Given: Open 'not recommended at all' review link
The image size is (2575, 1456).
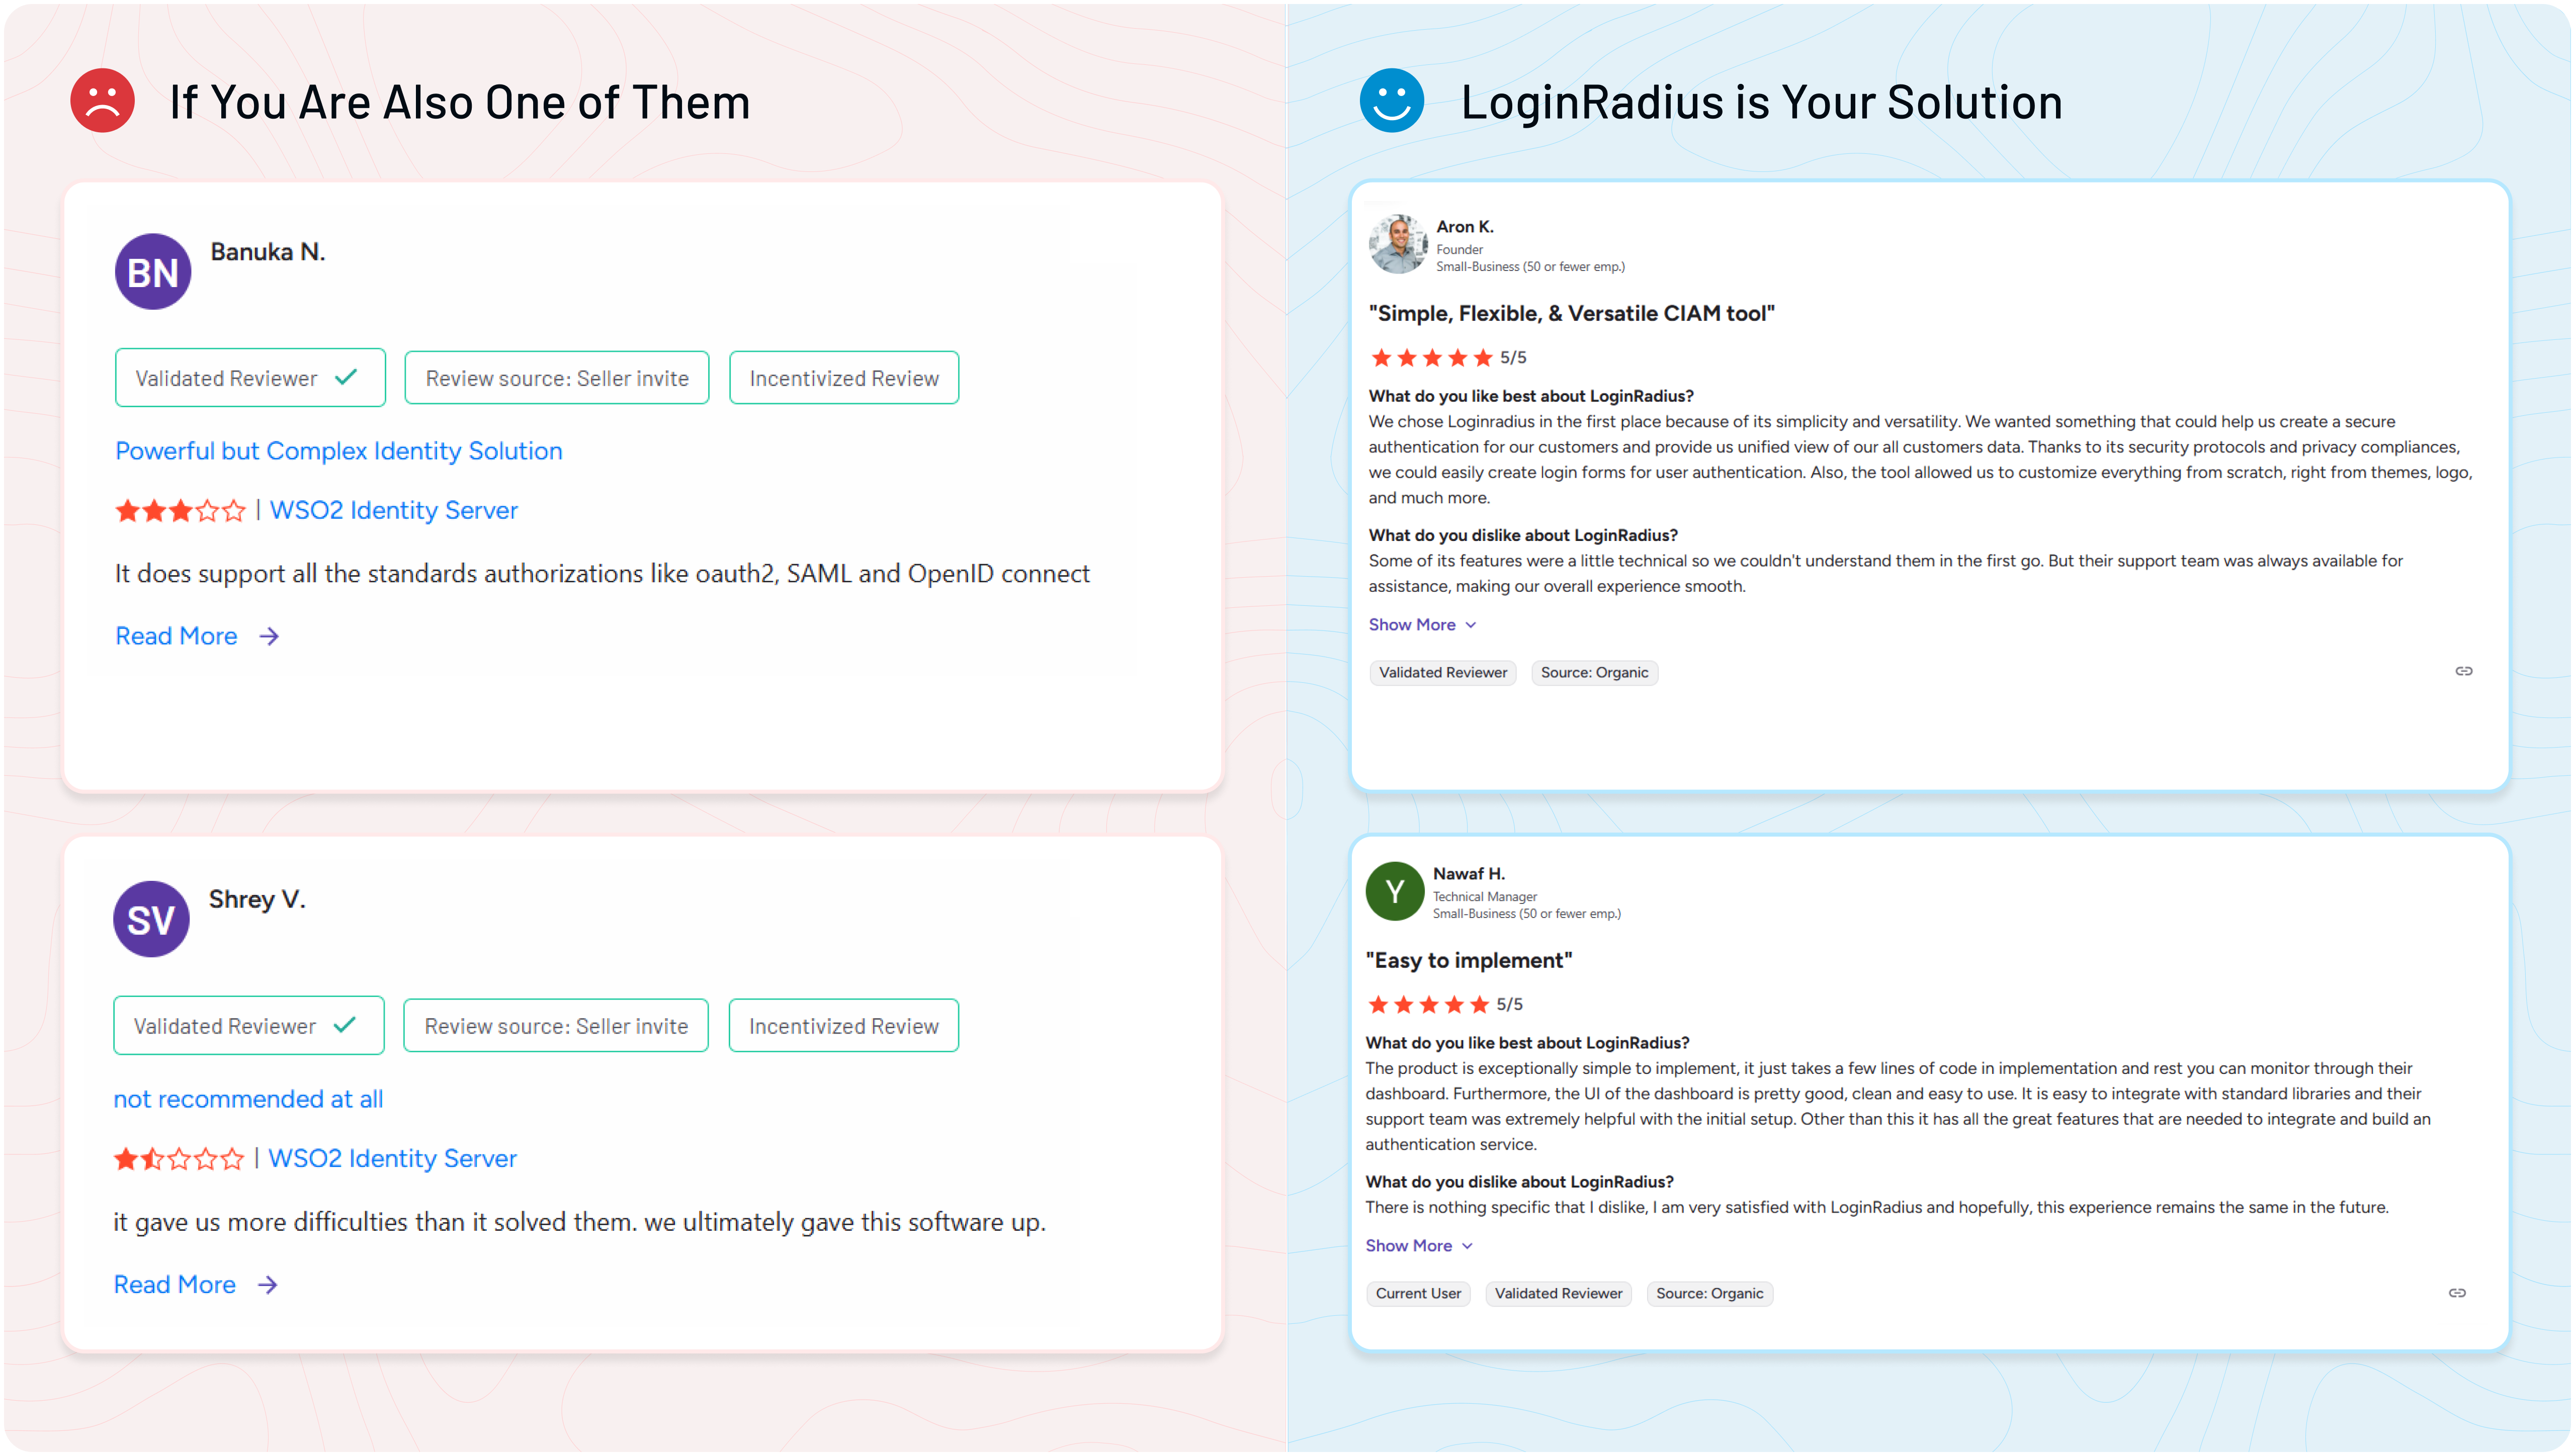Looking at the screenshot, I should (x=248, y=1099).
